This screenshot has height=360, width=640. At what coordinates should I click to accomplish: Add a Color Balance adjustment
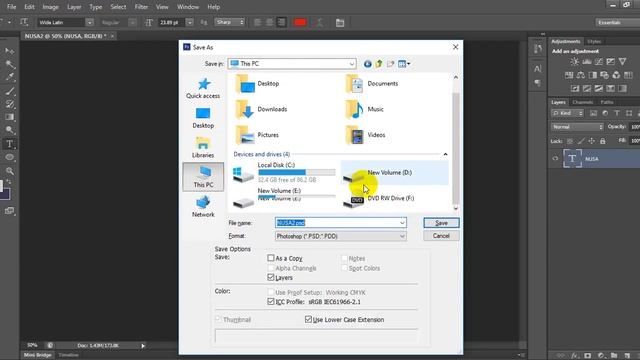pyautogui.click(x=580, y=75)
